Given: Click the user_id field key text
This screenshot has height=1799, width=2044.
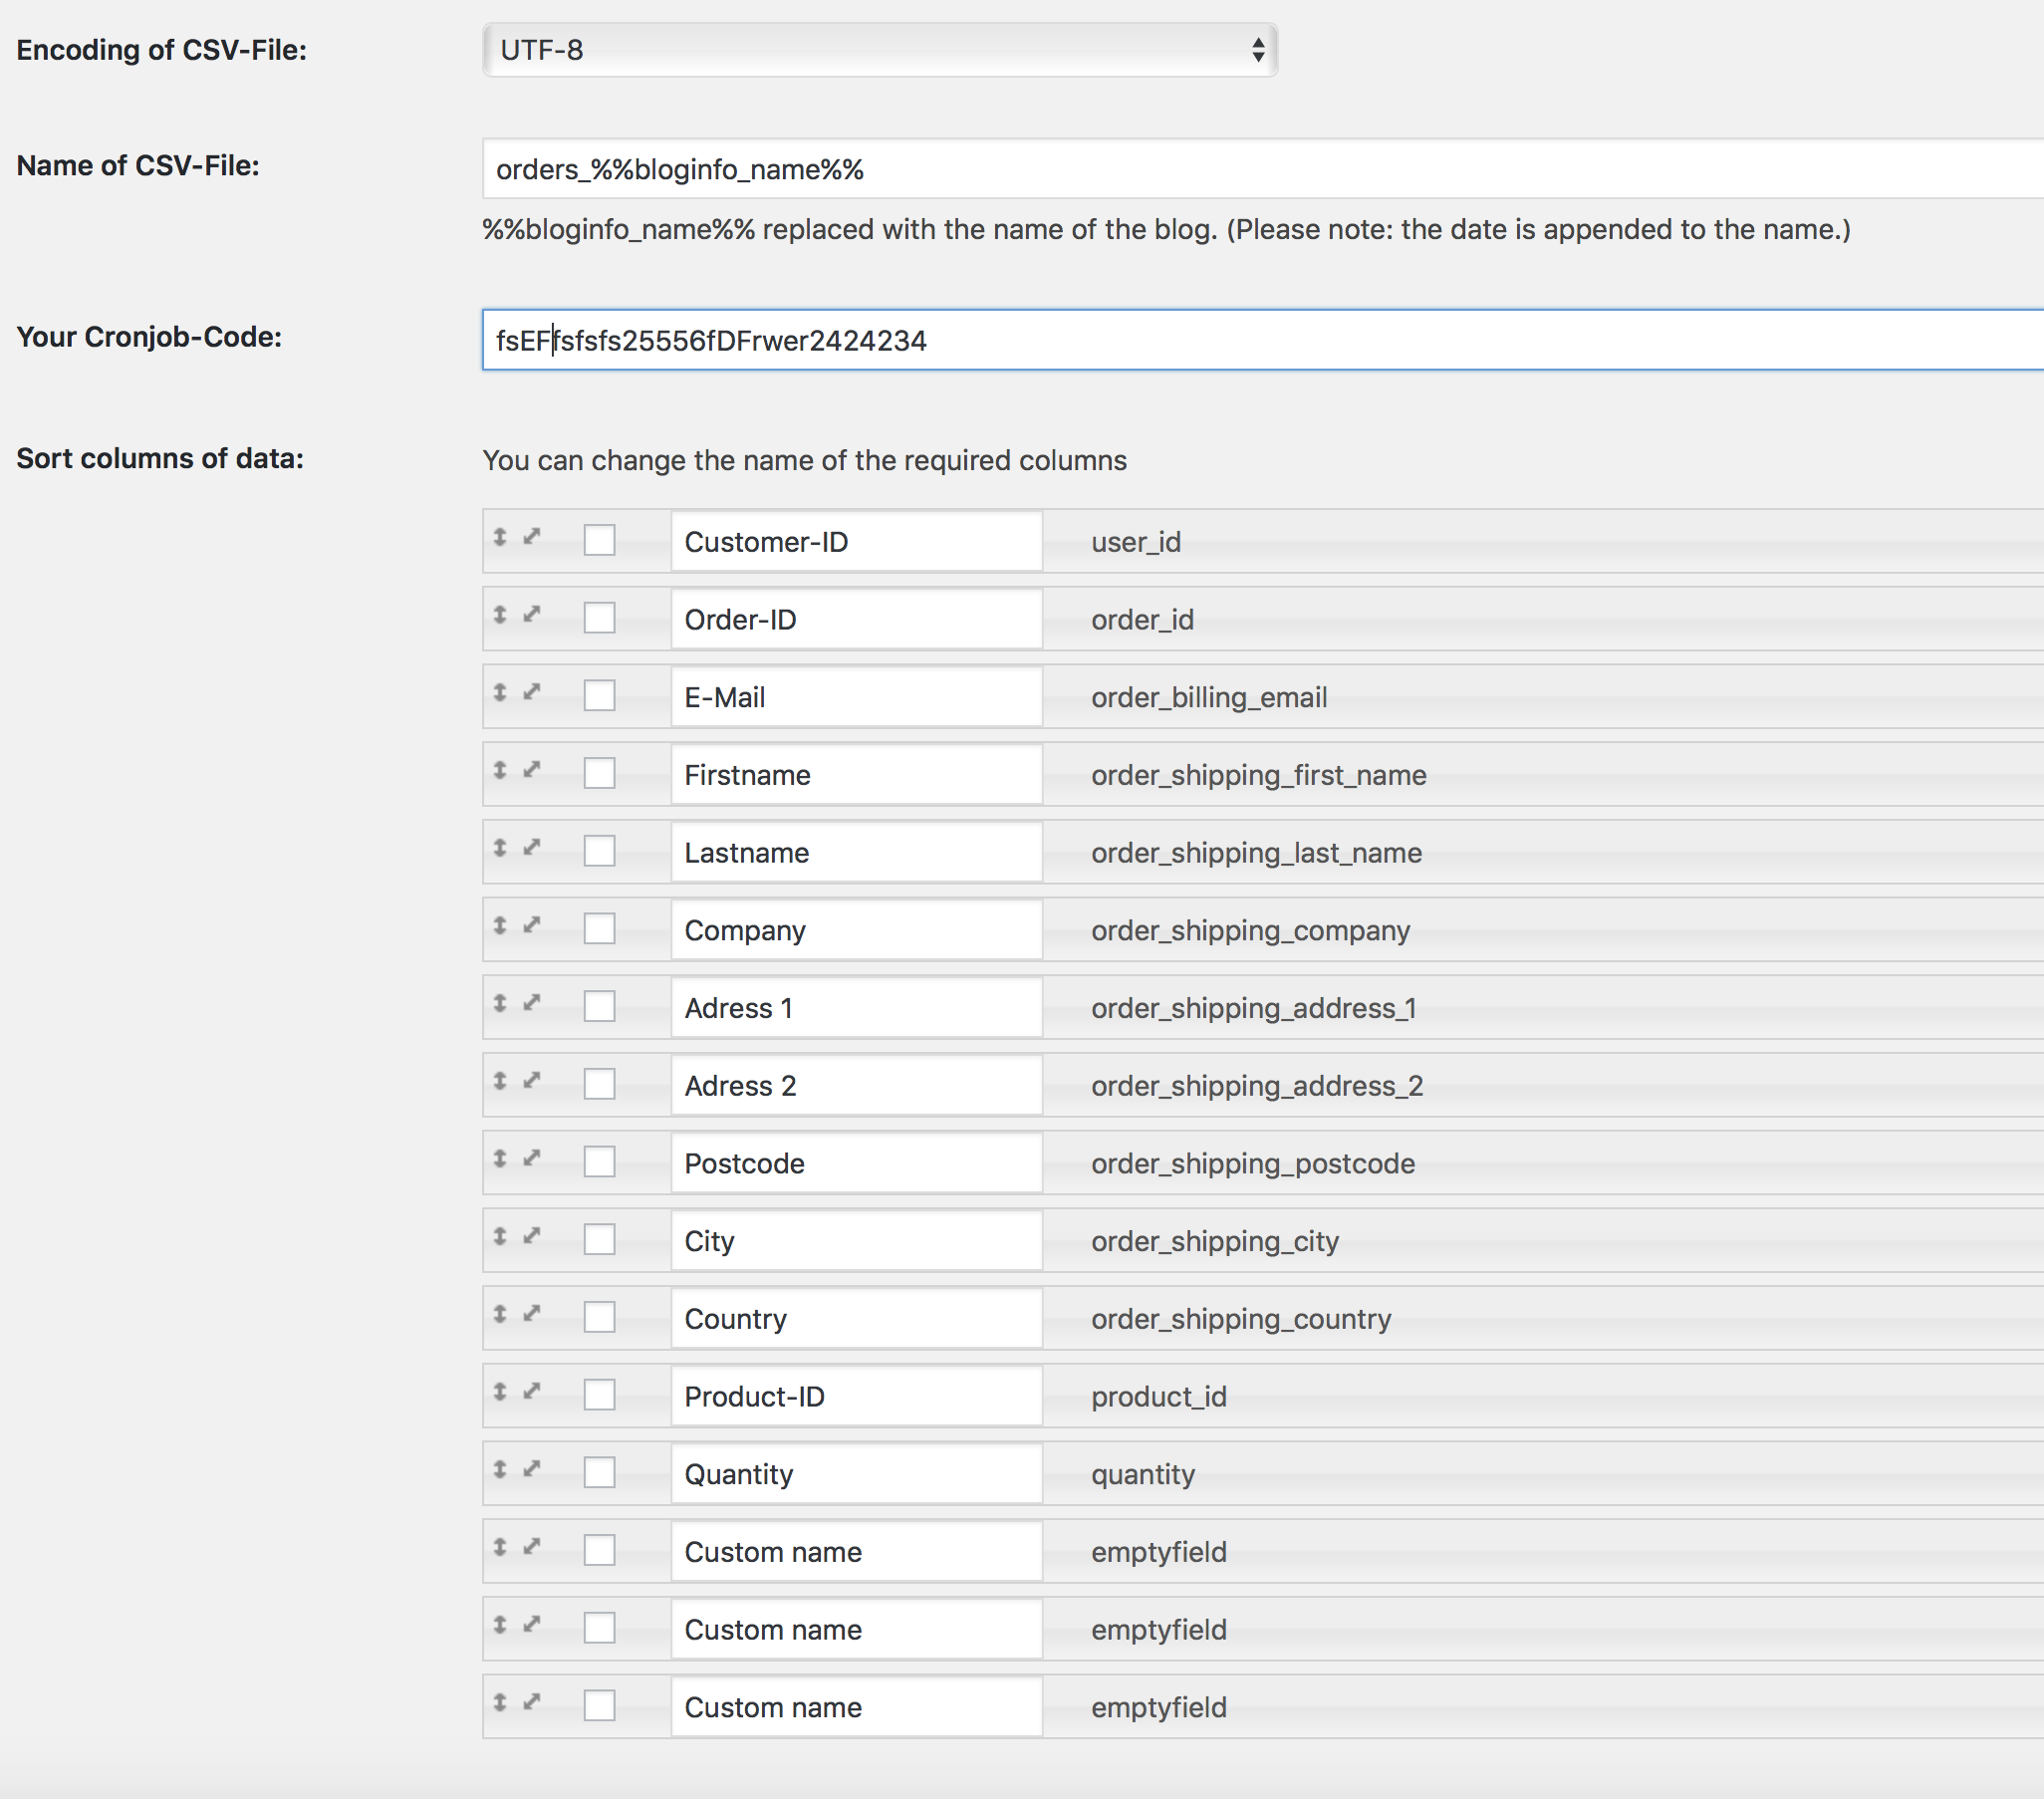Looking at the screenshot, I should (x=1136, y=542).
